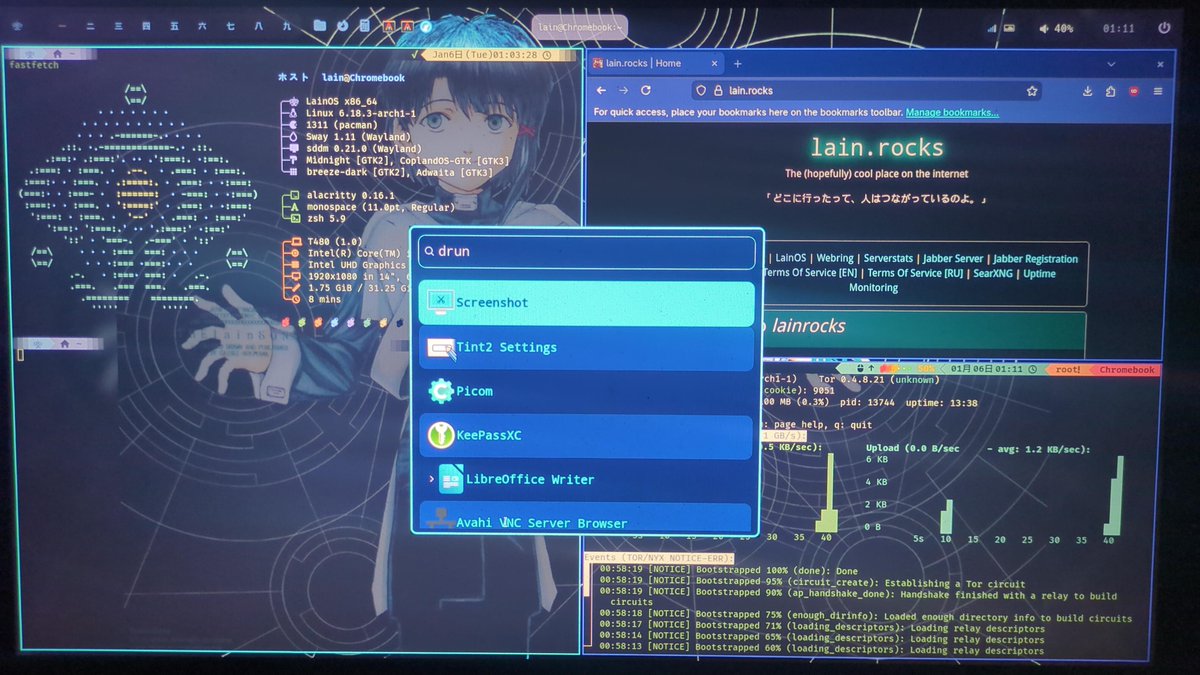This screenshot has height=675, width=1200.
Task: Select the Screenshot entry in the launcher
Action: [586, 303]
